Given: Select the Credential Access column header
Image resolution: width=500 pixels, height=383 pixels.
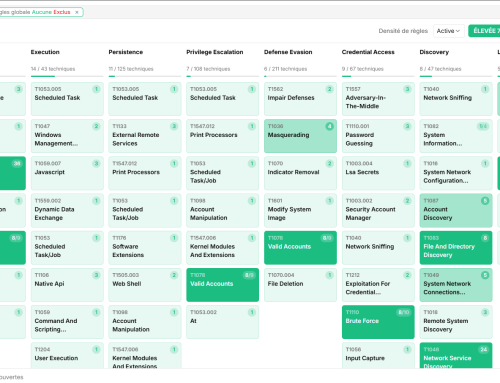Looking at the screenshot, I should tap(368, 52).
